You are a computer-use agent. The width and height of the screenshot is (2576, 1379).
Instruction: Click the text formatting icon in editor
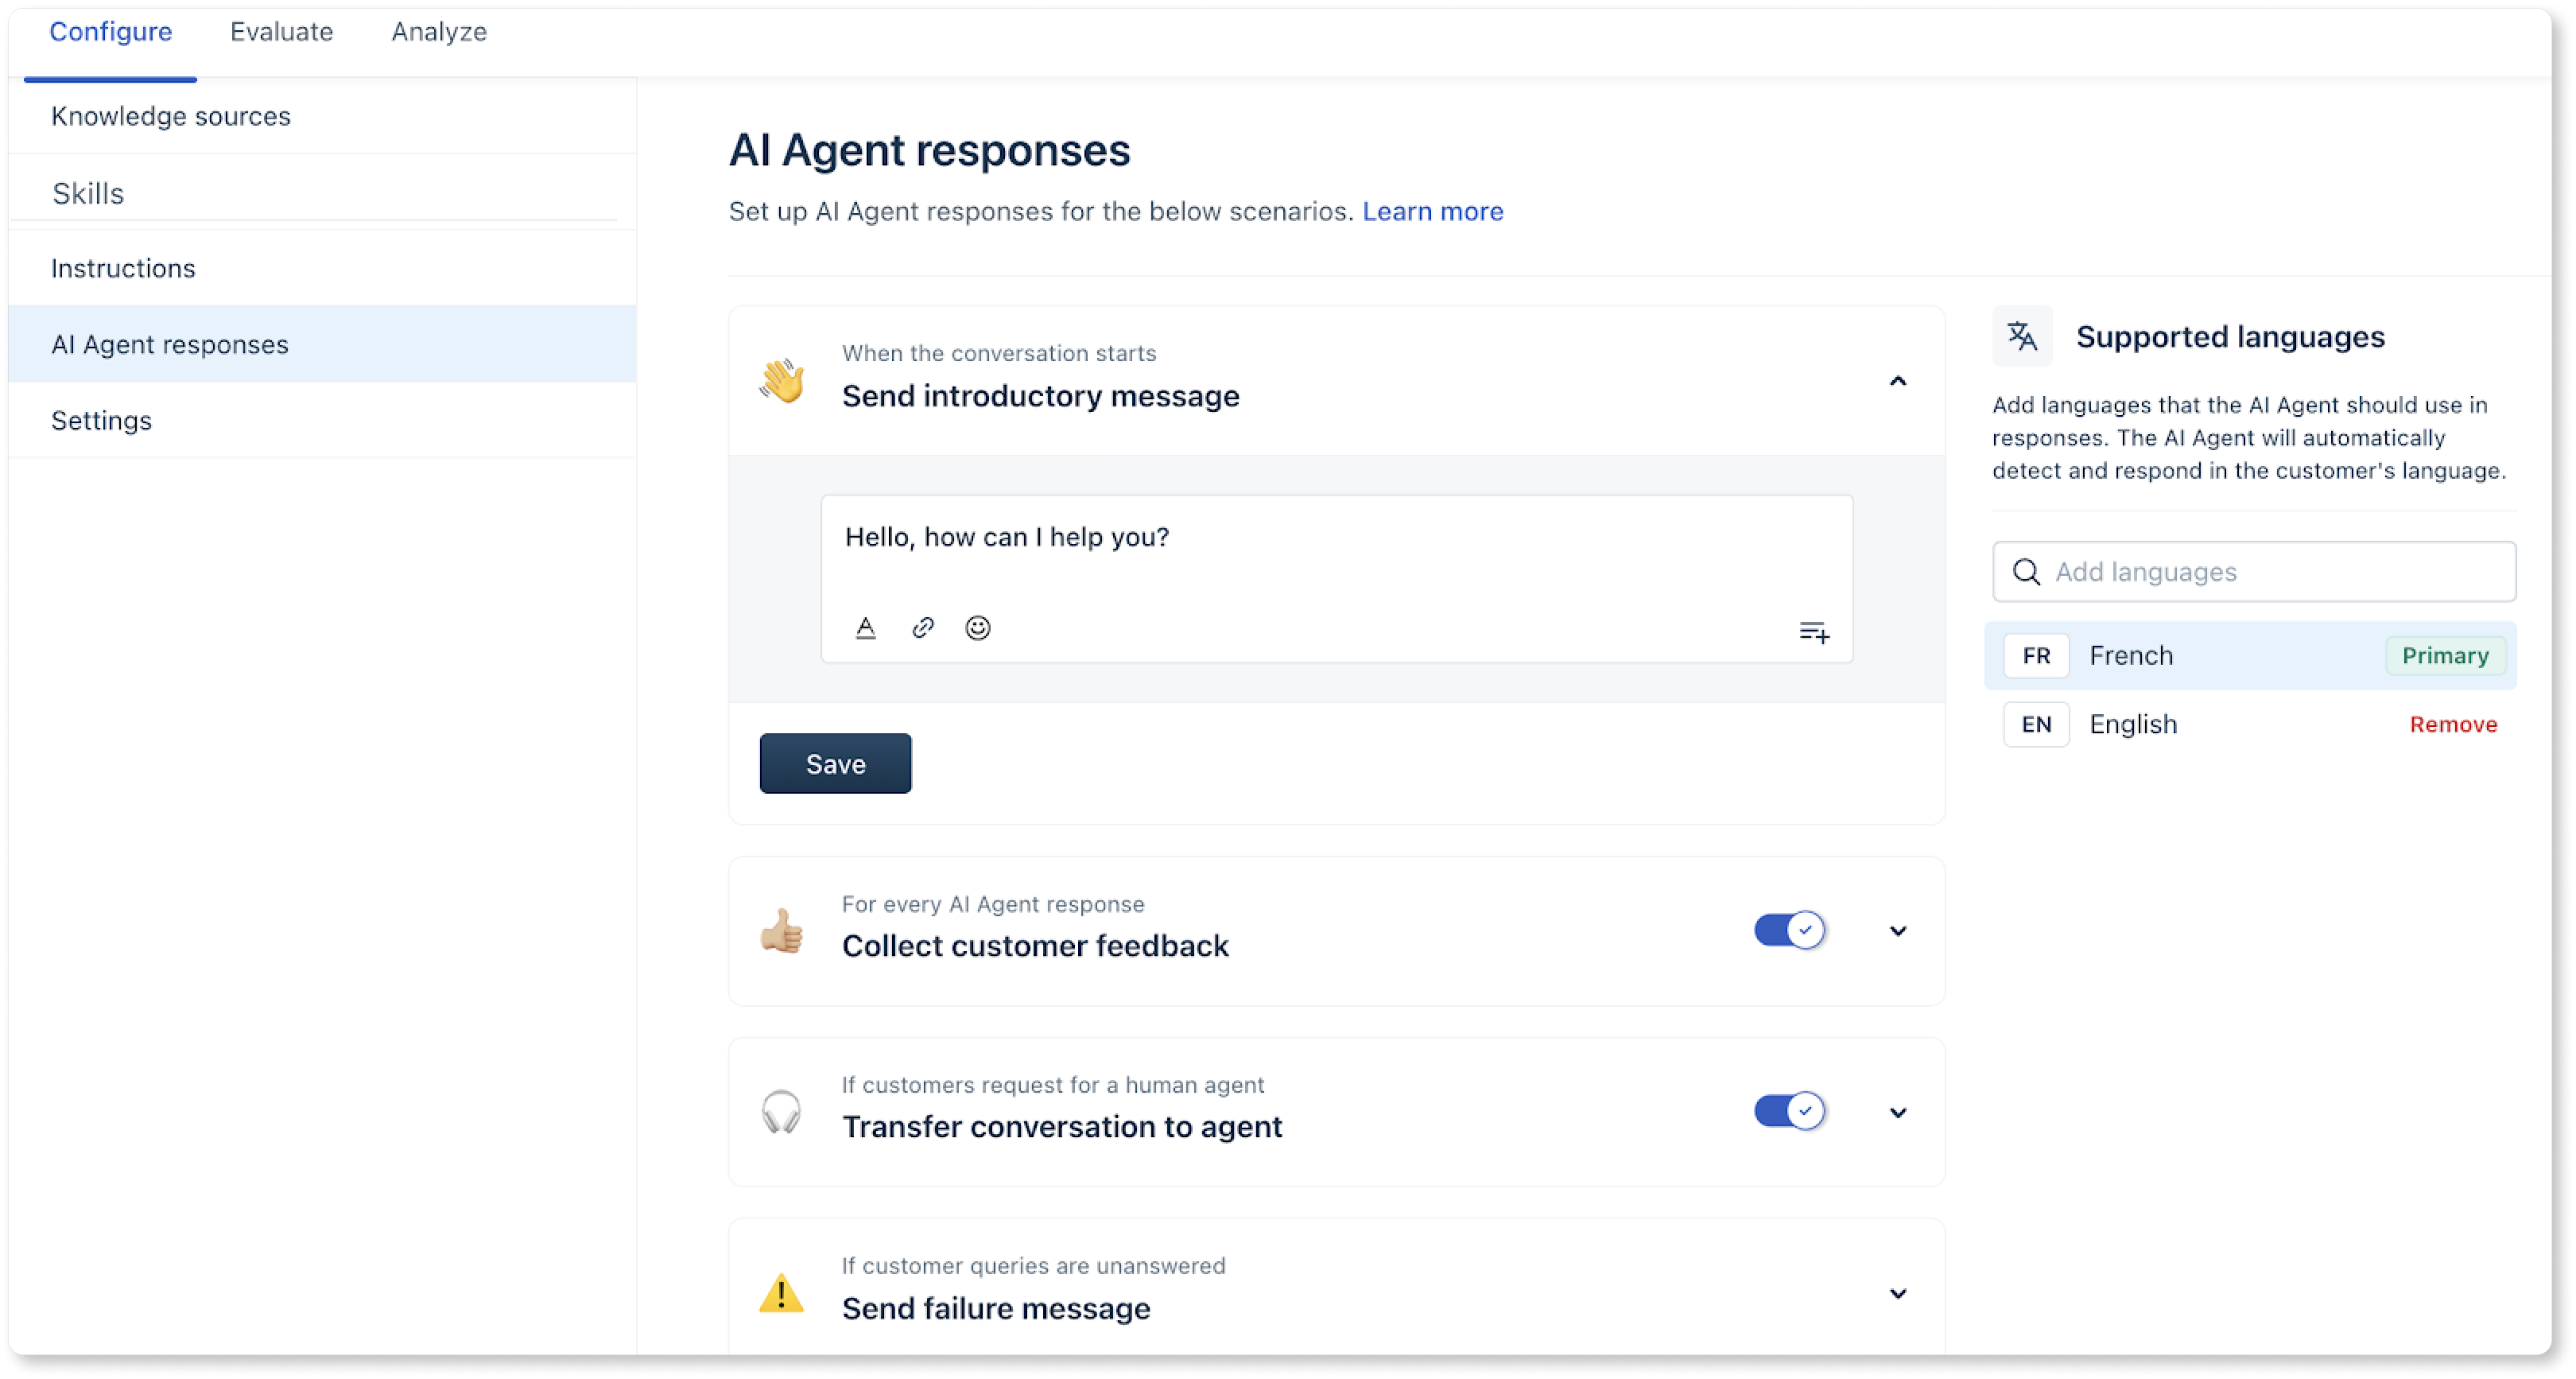tap(866, 628)
